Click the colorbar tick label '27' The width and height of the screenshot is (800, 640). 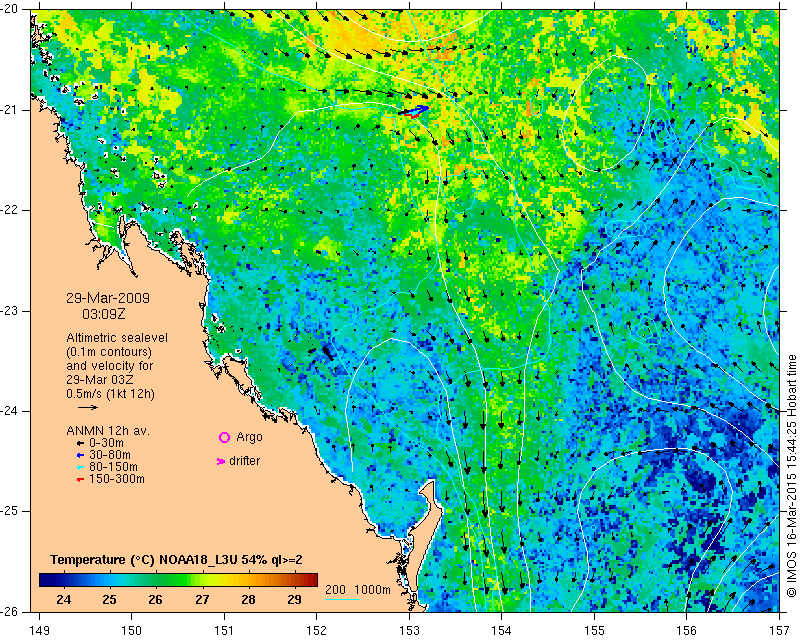[202, 599]
